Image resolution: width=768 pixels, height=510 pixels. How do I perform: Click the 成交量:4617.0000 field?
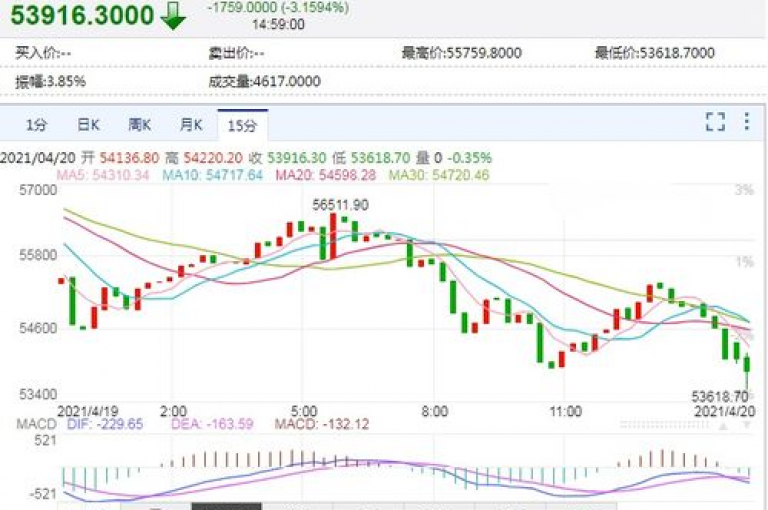(x=264, y=81)
